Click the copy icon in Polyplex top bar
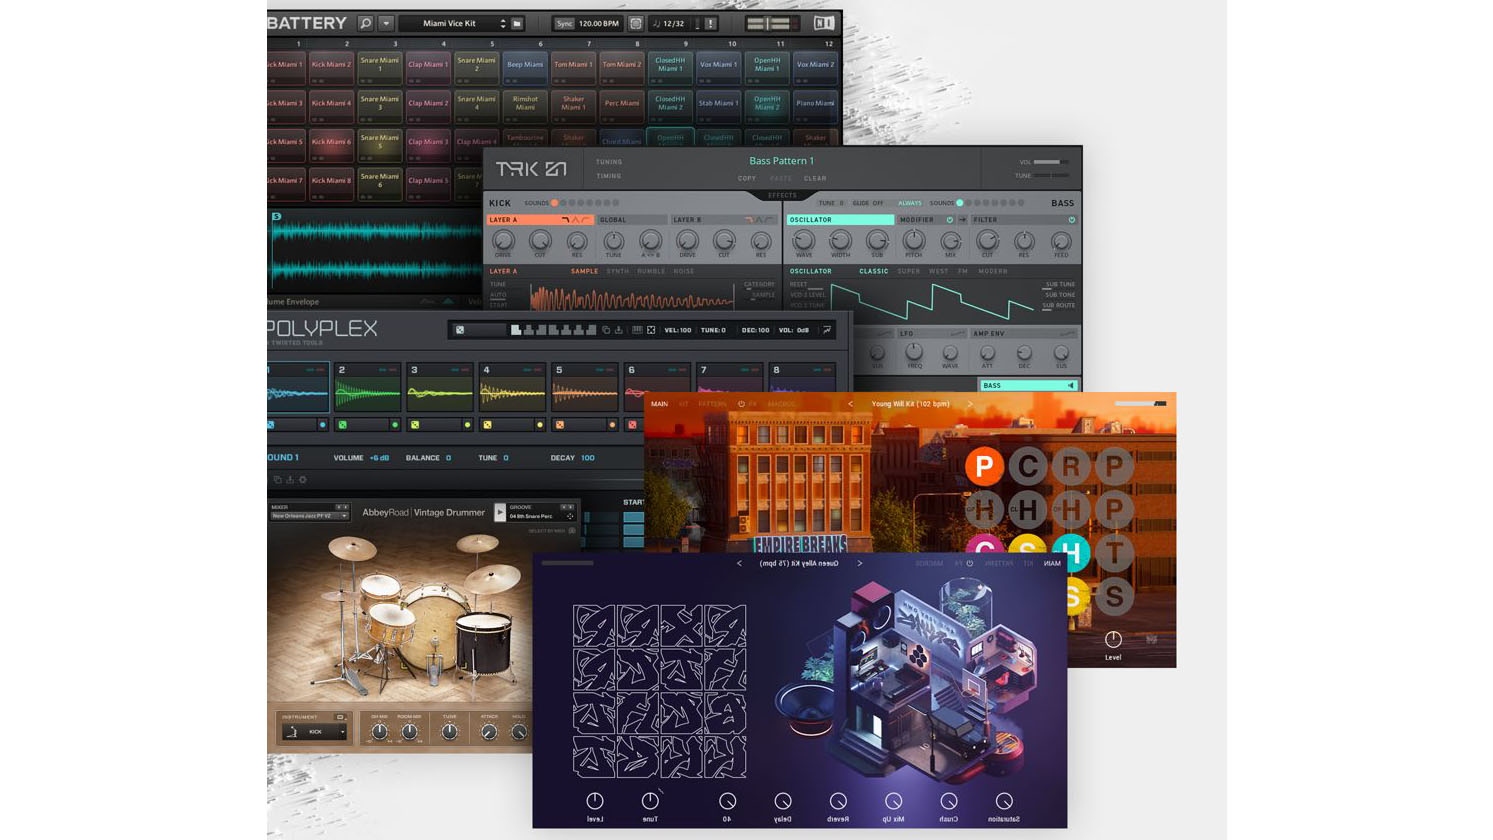The image size is (1493, 840). pos(605,330)
